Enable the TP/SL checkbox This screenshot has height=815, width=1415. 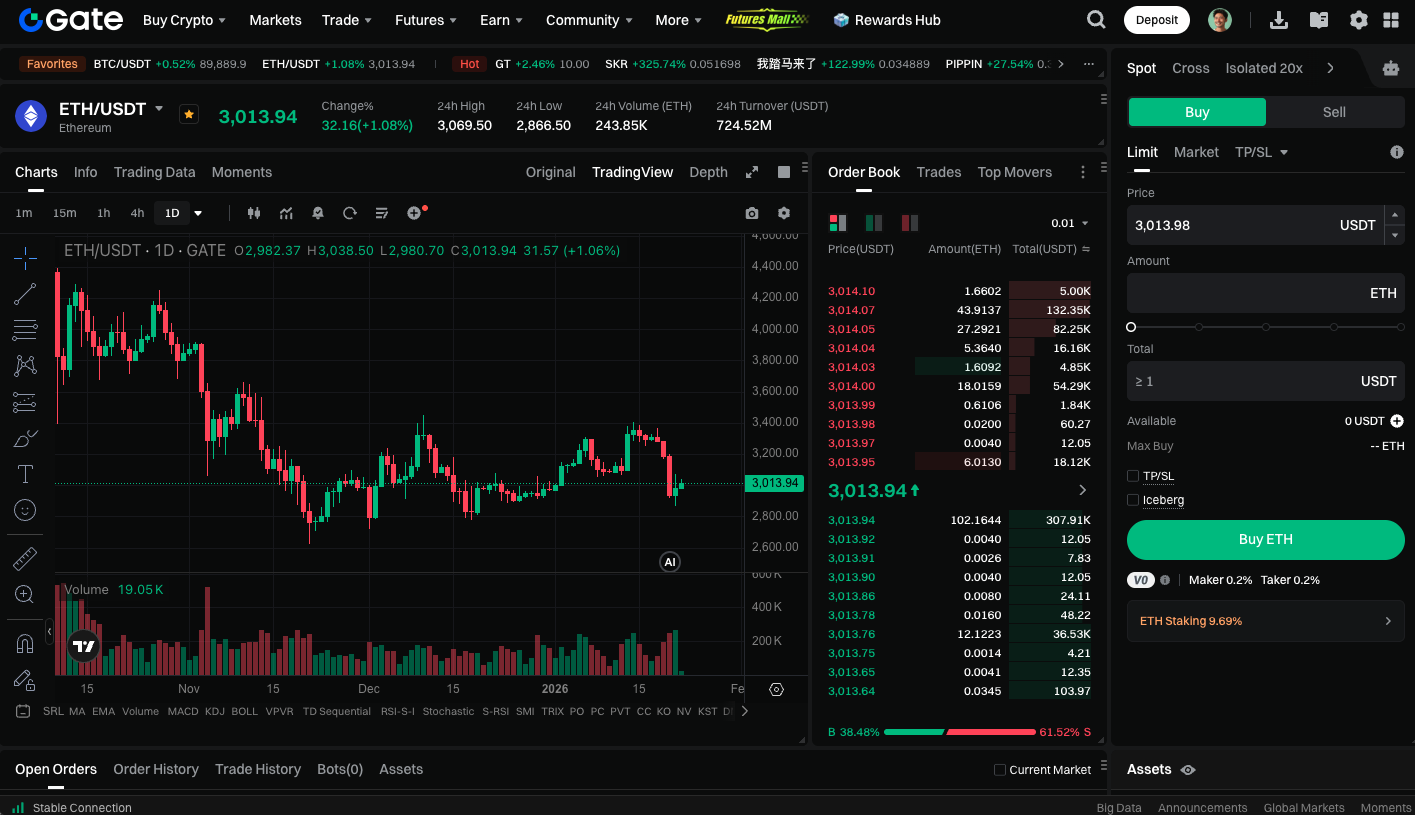1133,476
